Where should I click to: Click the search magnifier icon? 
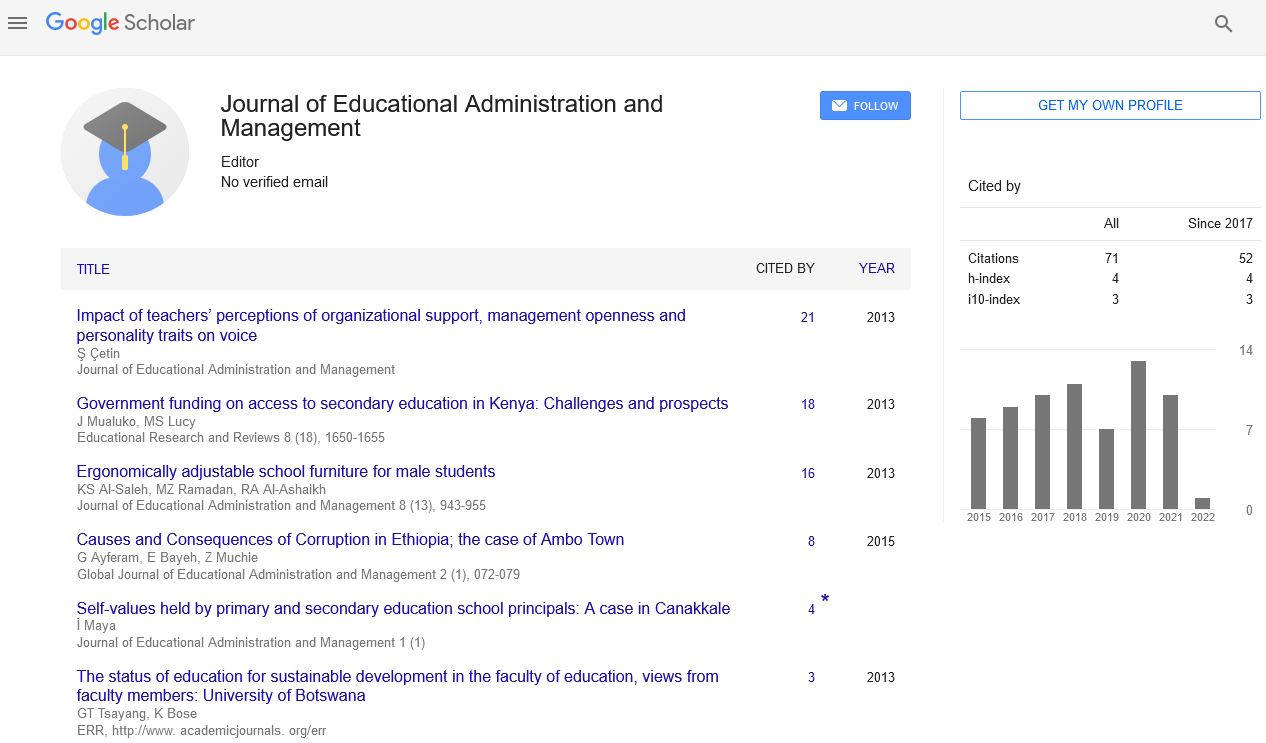[1223, 24]
